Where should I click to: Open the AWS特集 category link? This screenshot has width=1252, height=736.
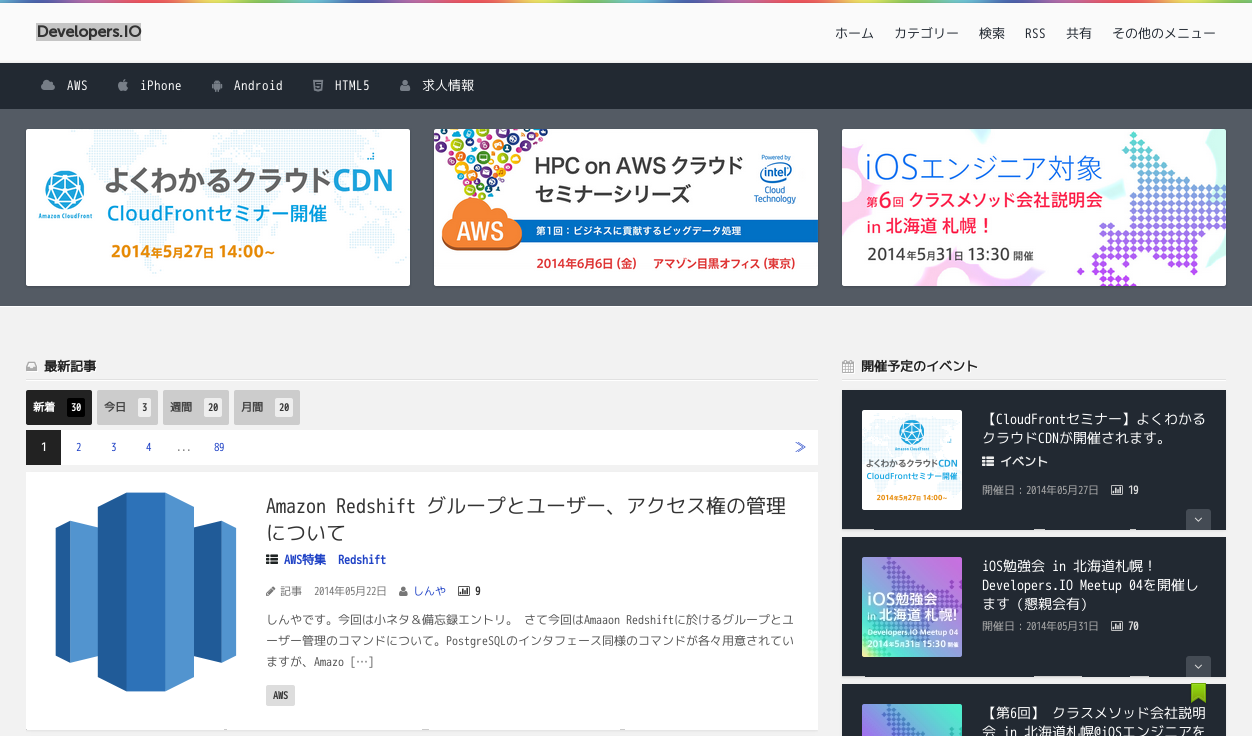point(305,560)
